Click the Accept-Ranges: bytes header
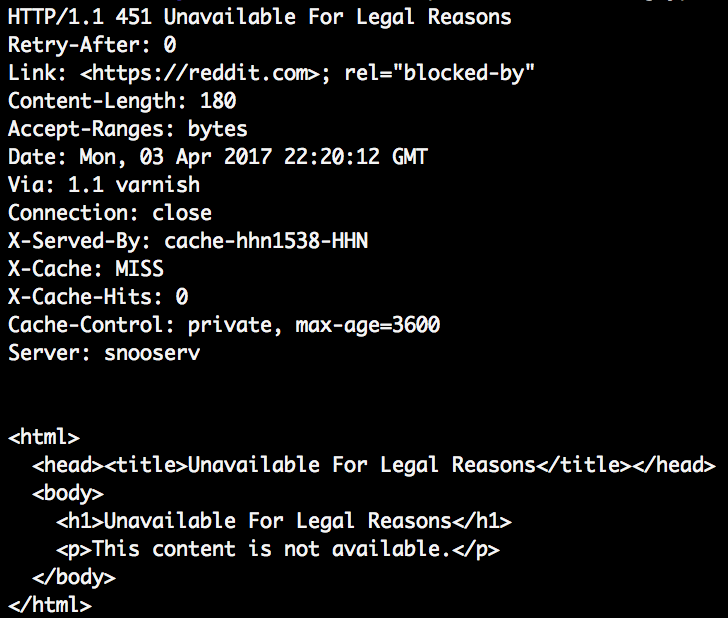 coord(128,129)
